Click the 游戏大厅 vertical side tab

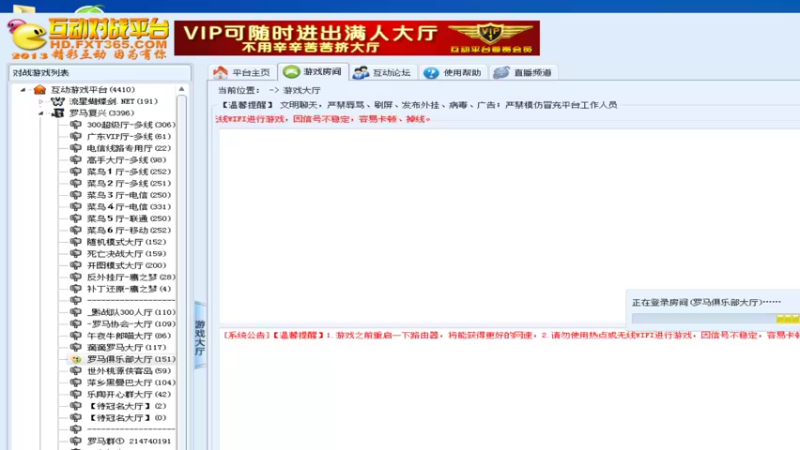click(200, 336)
